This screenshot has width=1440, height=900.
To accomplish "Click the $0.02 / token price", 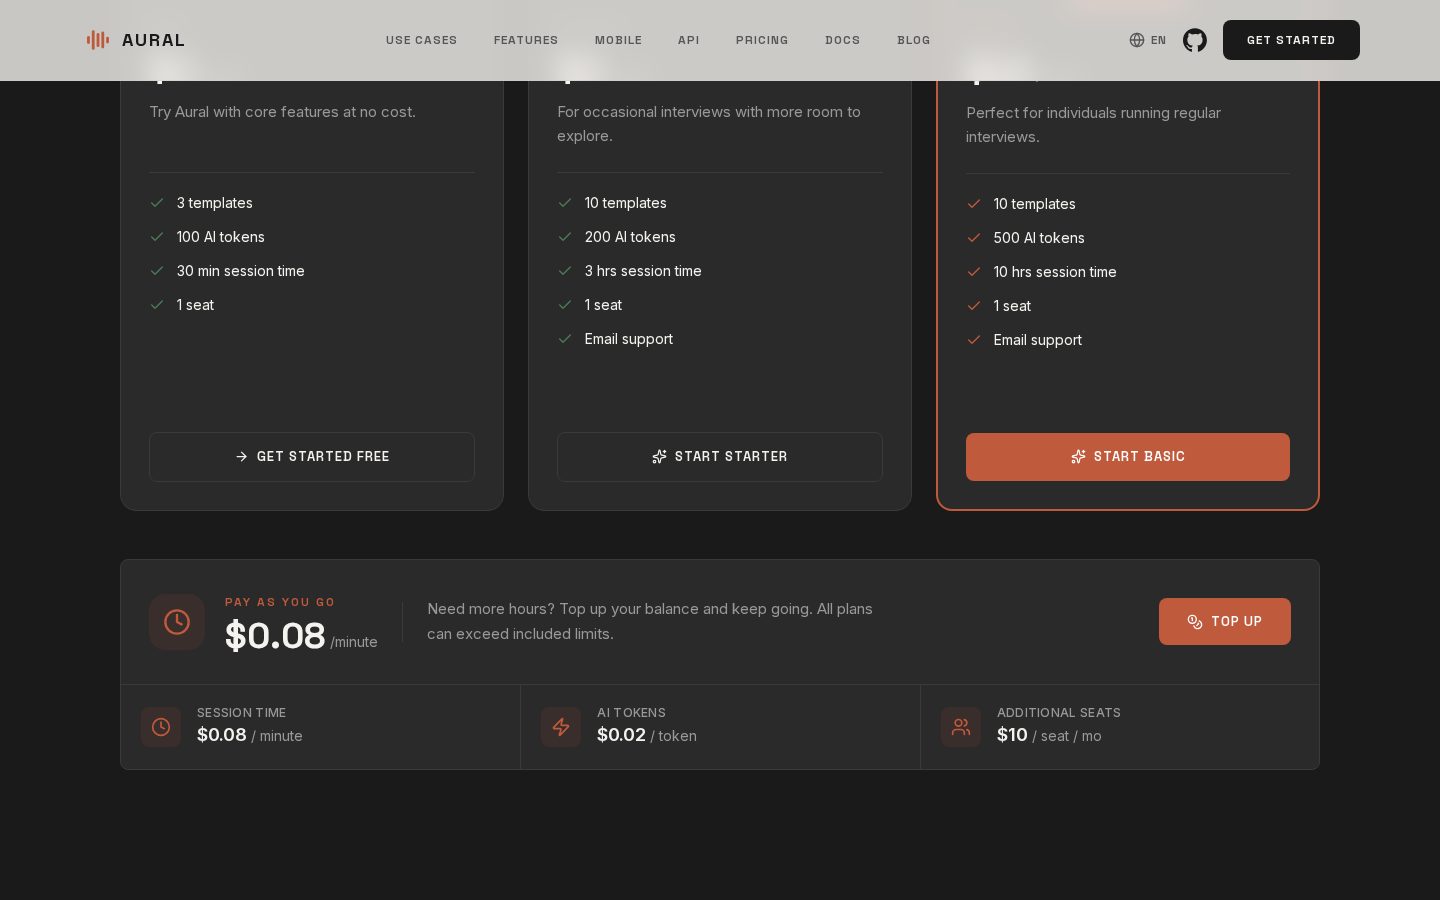I will pyautogui.click(x=647, y=735).
